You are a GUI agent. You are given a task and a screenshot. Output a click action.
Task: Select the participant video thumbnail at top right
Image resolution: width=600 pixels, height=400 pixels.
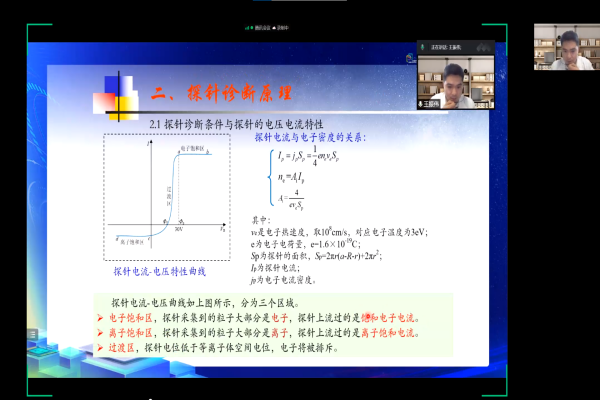(565, 47)
